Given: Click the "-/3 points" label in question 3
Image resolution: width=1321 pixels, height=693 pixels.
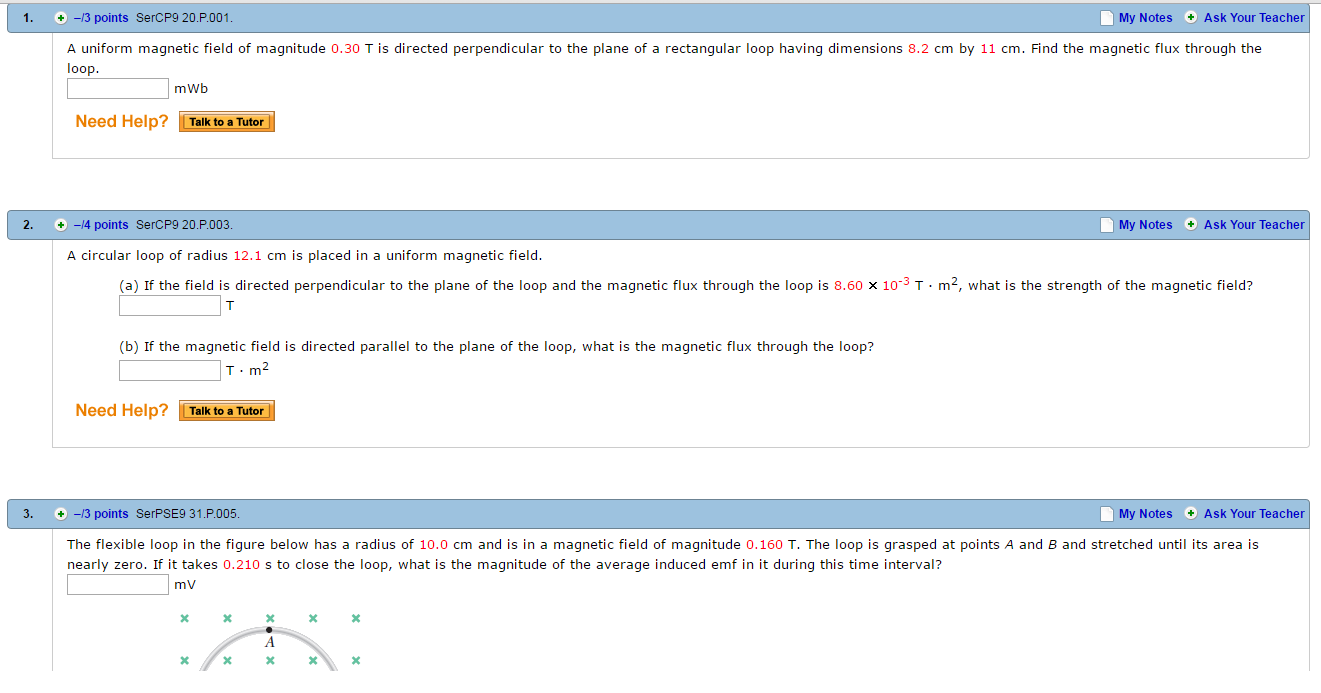Looking at the screenshot, I should [x=99, y=514].
